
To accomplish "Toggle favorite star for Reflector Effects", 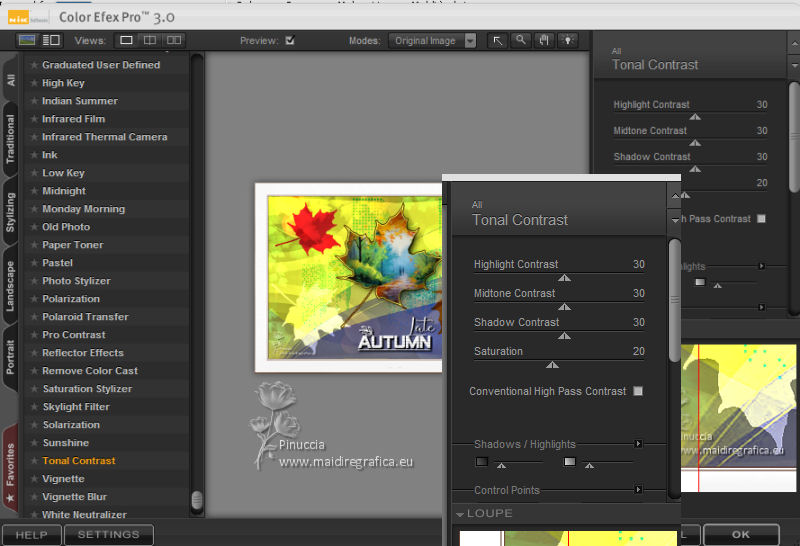I will tap(34, 353).
